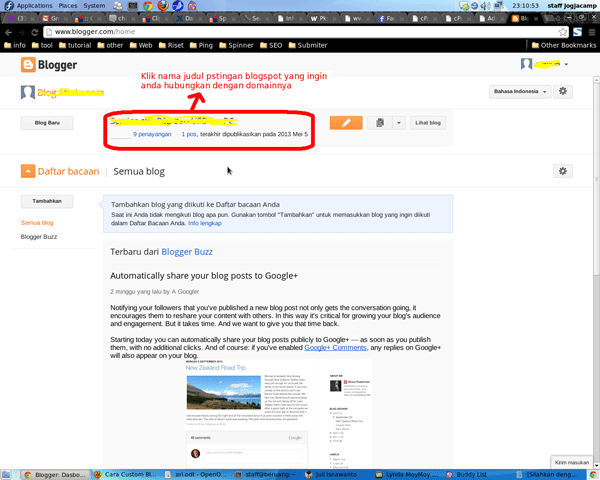
Task: Open the Info lengkap link
Action: point(203,223)
